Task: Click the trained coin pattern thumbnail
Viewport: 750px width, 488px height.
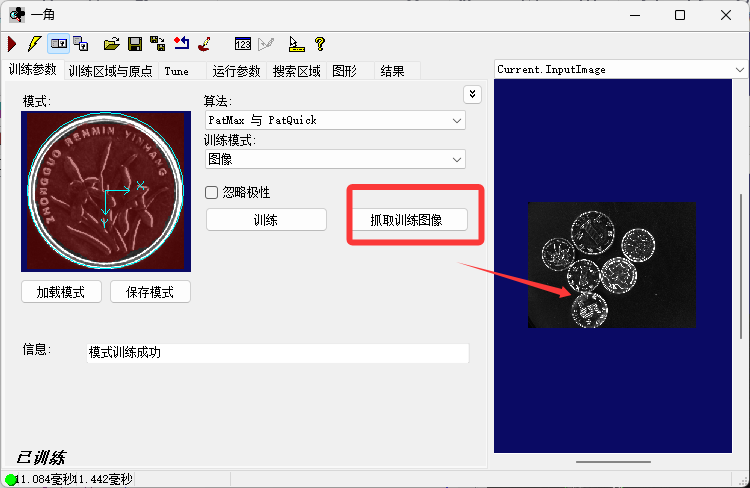Action: (x=106, y=191)
